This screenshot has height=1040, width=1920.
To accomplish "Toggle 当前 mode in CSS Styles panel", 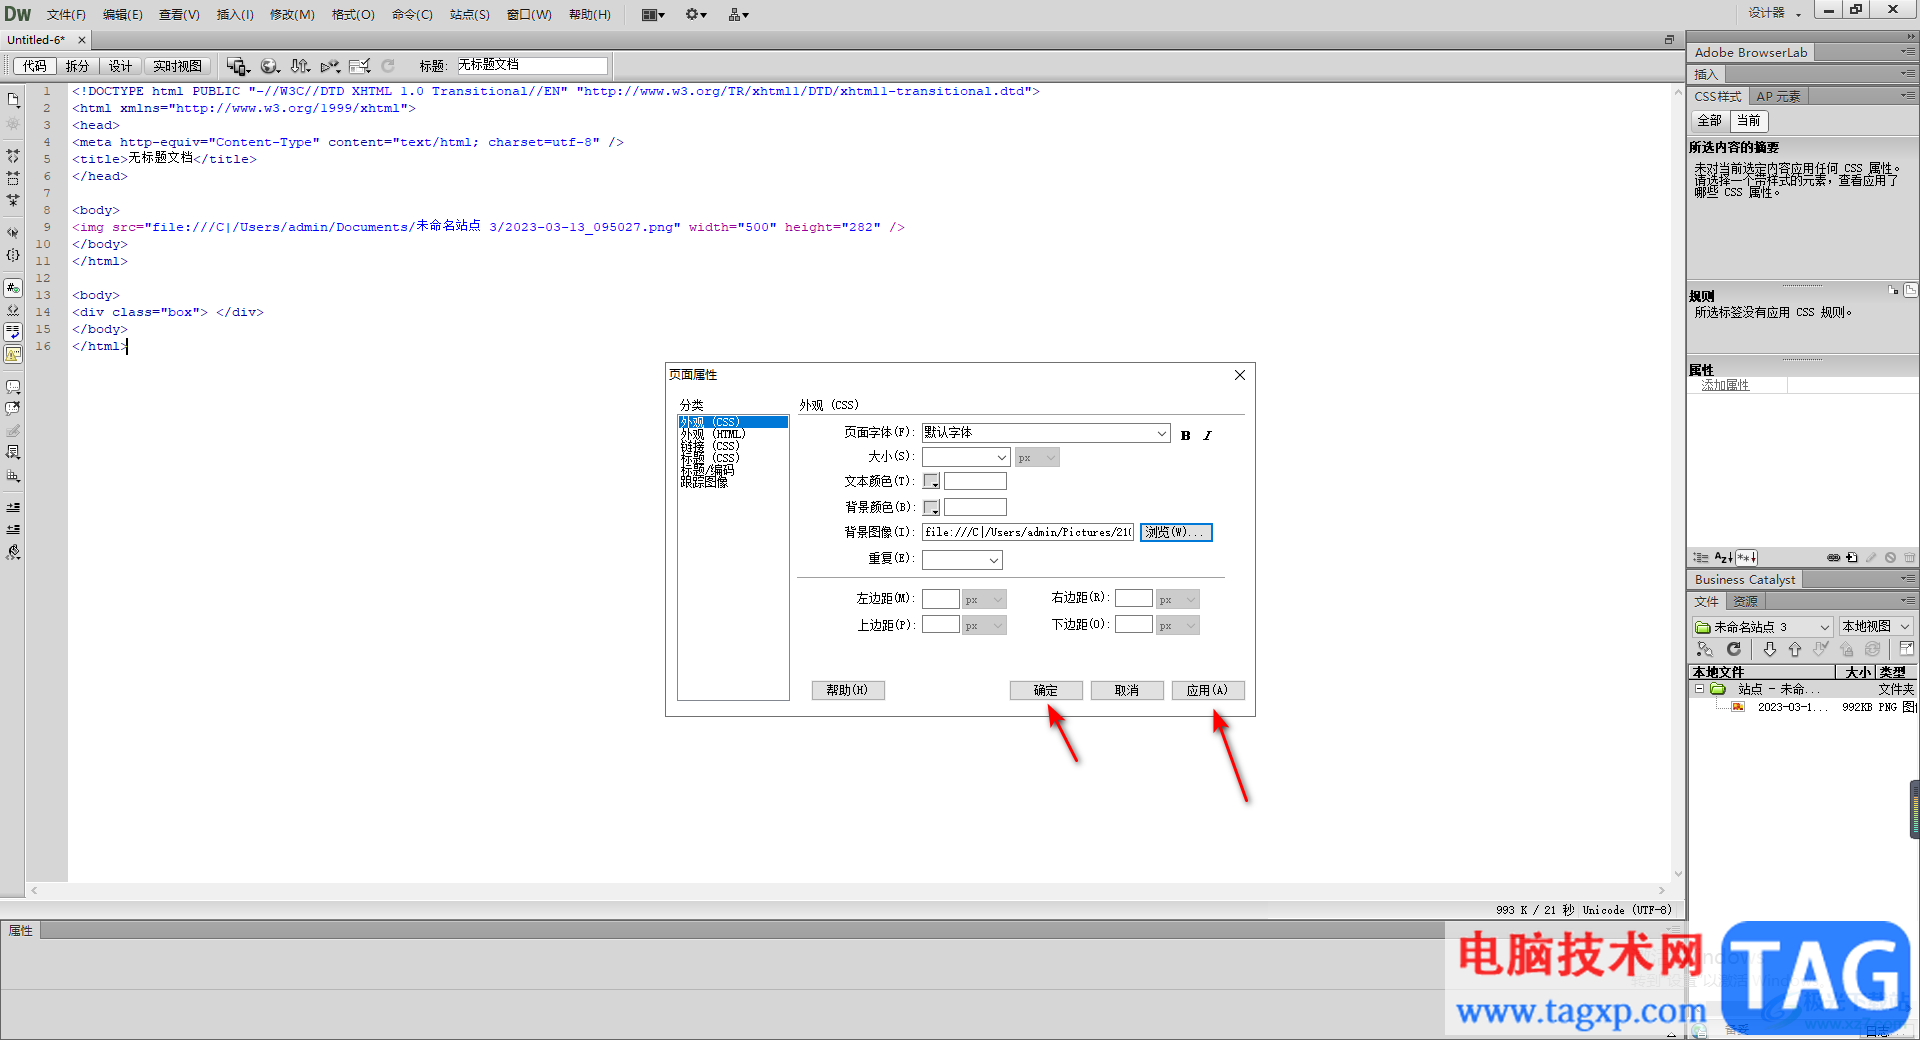I will click(1749, 121).
